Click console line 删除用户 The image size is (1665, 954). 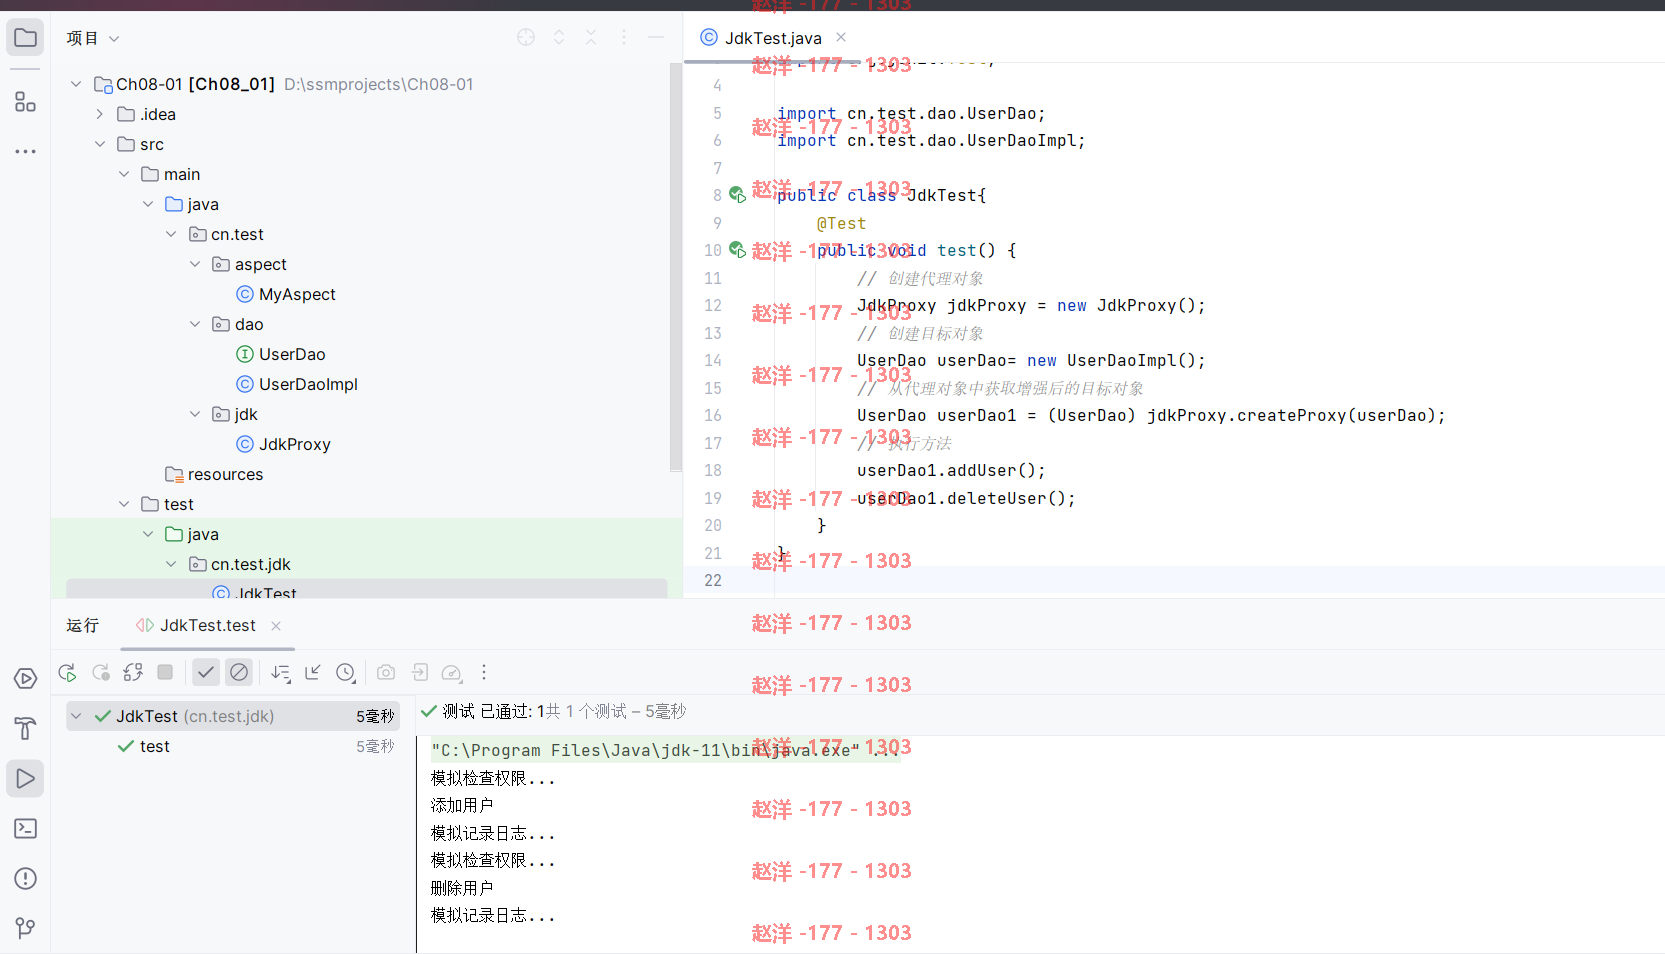tap(462, 888)
